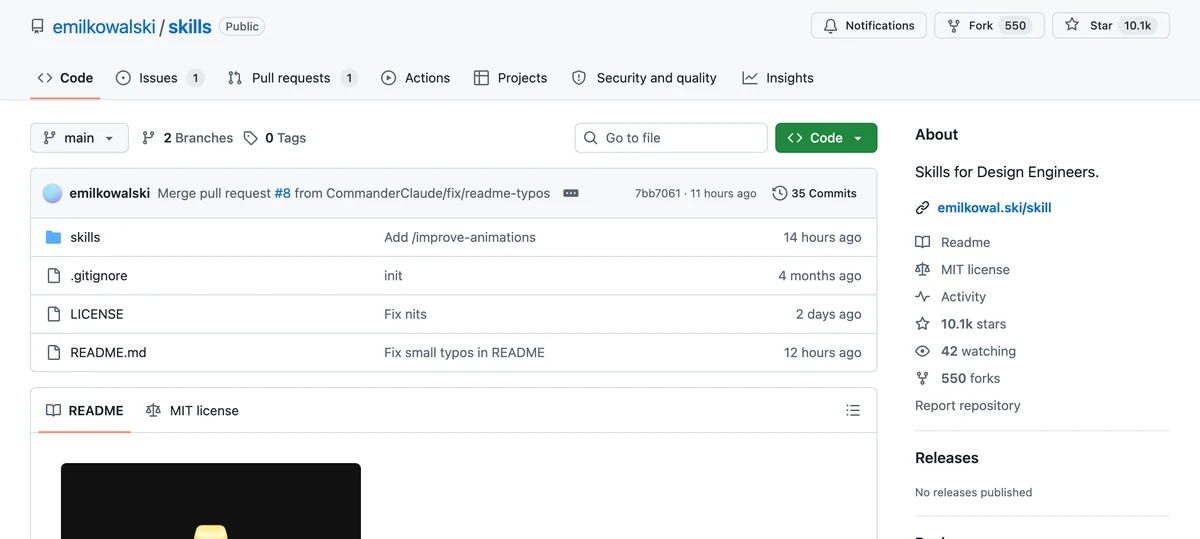Viewport: 1200px width, 539px height.
Task: Open the .gitignore file
Action: pos(99,276)
